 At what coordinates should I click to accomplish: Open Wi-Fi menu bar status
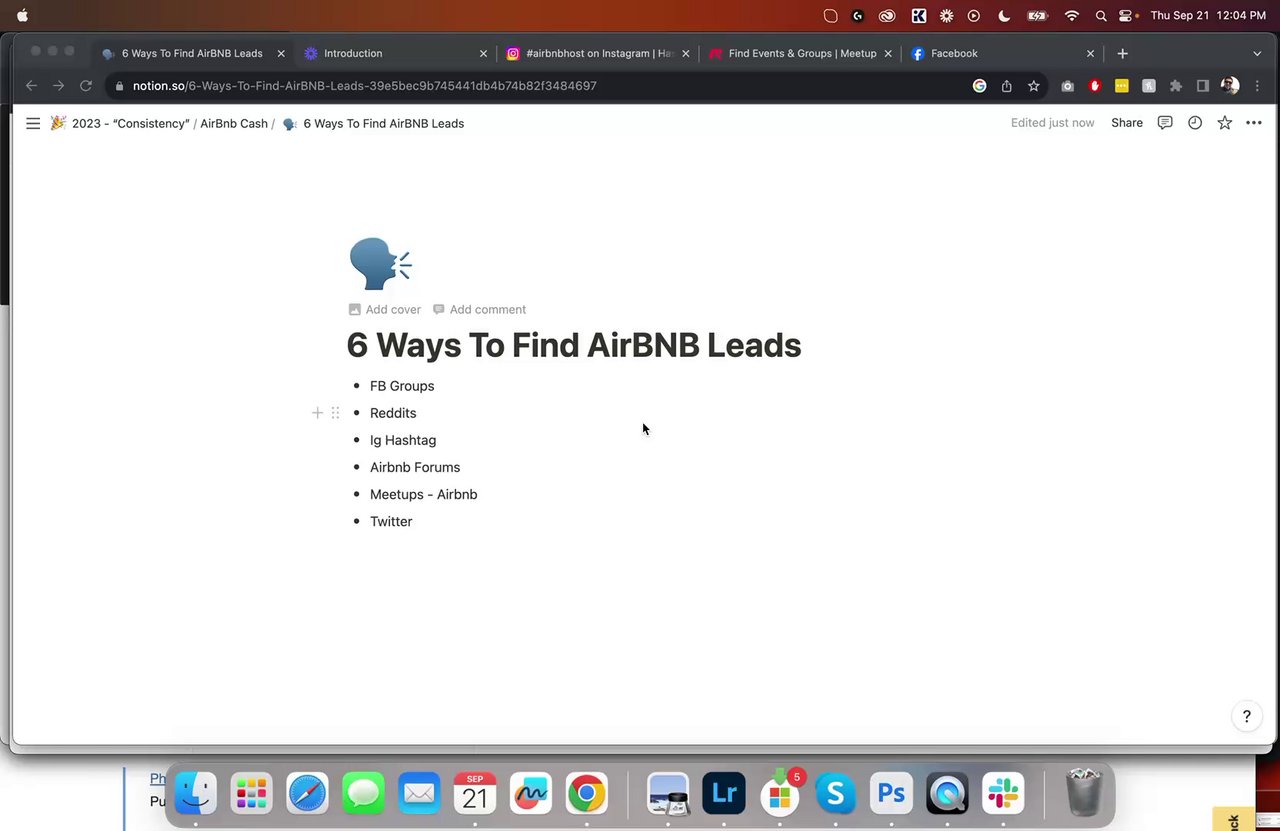pos(1072,16)
